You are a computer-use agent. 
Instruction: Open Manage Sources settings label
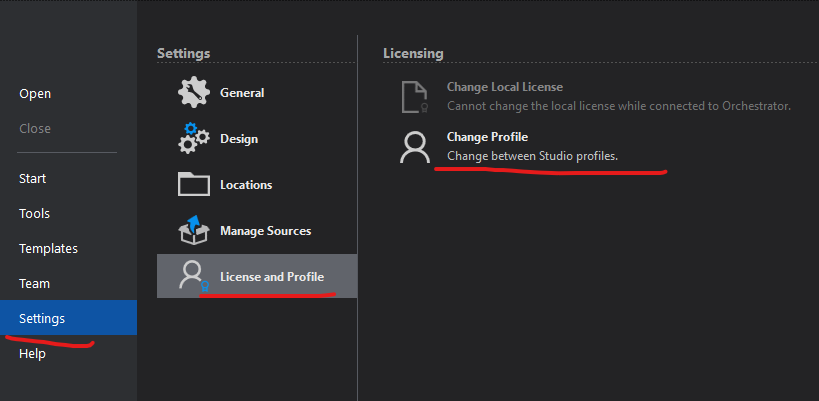click(265, 231)
